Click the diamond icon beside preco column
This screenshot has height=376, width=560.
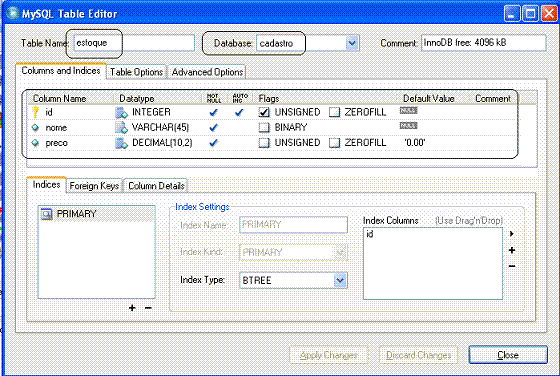tap(35, 143)
